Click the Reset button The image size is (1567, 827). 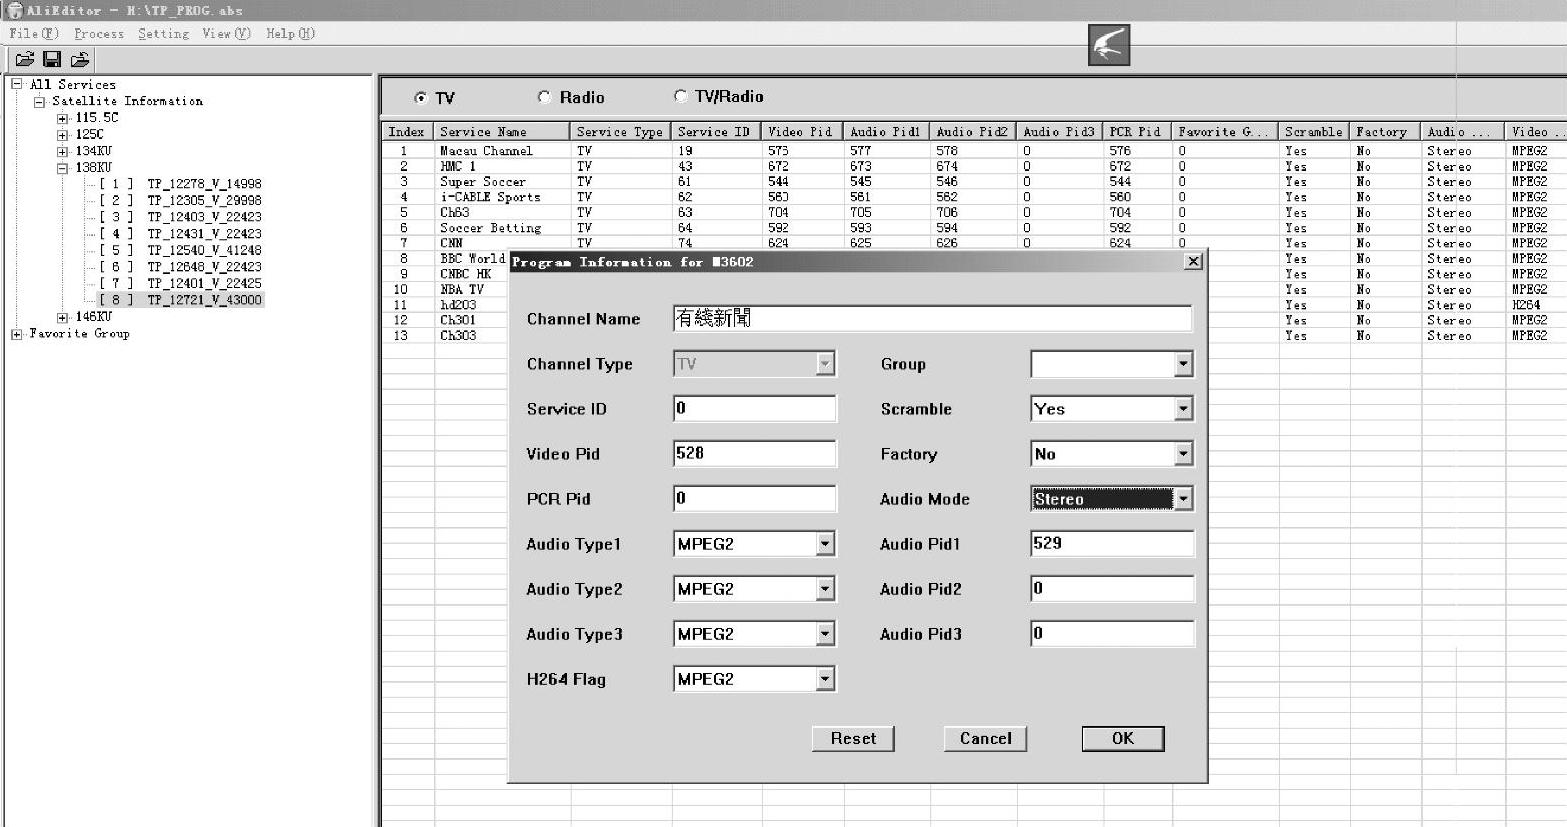tap(853, 739)
